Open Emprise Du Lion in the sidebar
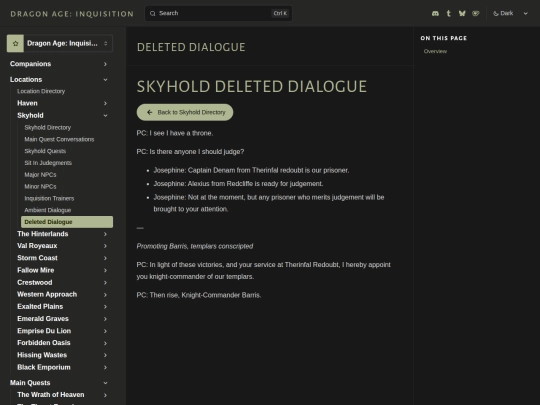The image size is (540, 405). tap(44, 331)
